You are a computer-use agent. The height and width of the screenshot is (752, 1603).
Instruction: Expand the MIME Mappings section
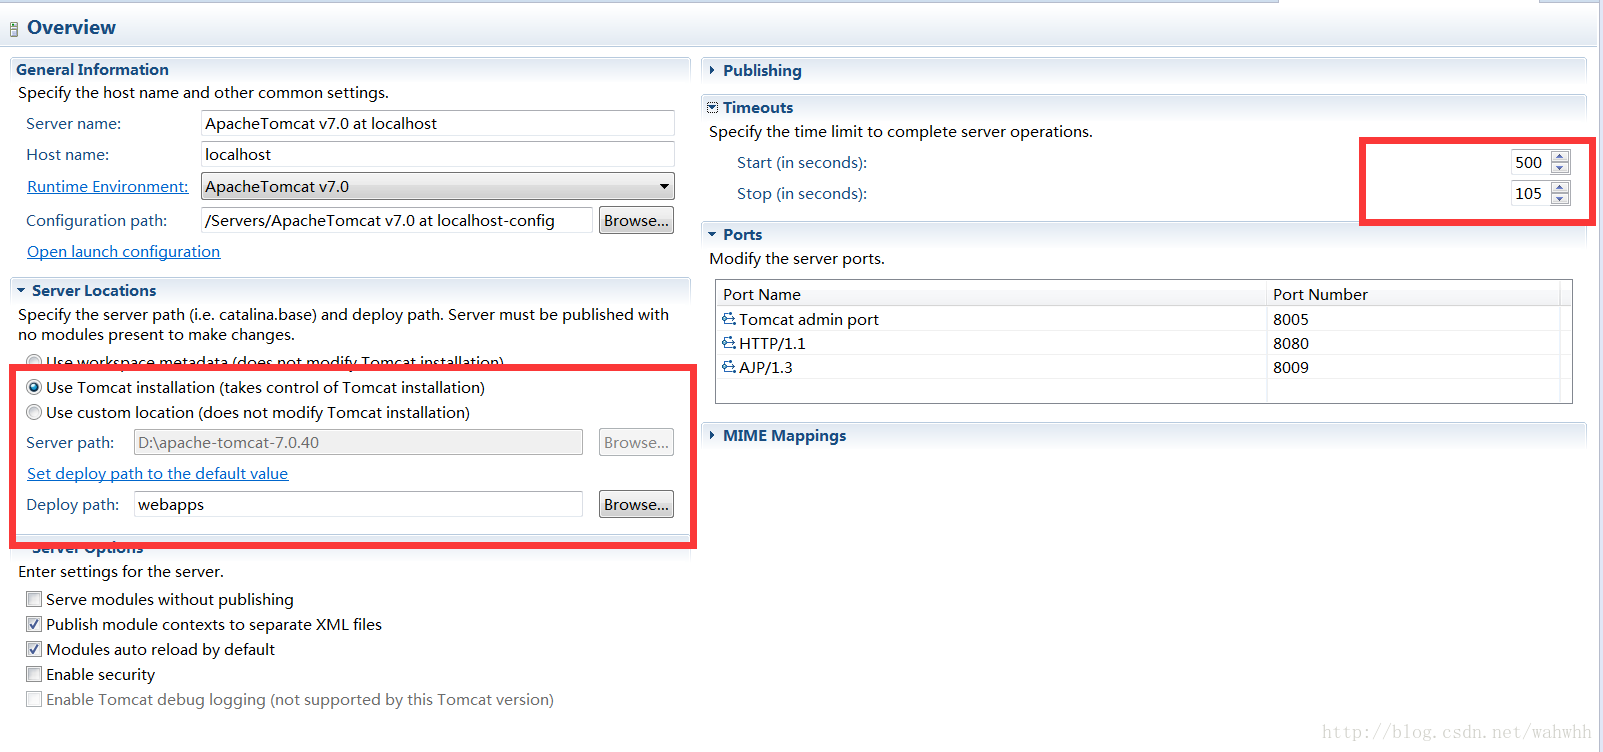coord(712,435)
